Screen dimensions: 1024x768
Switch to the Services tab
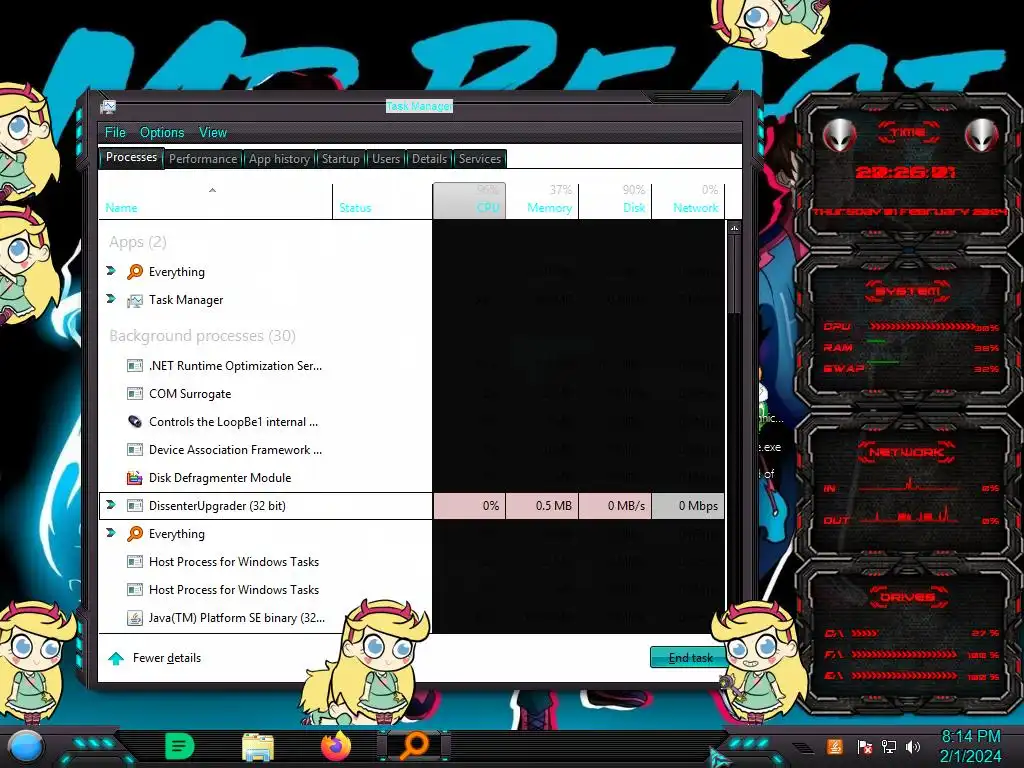coord(479,159)
